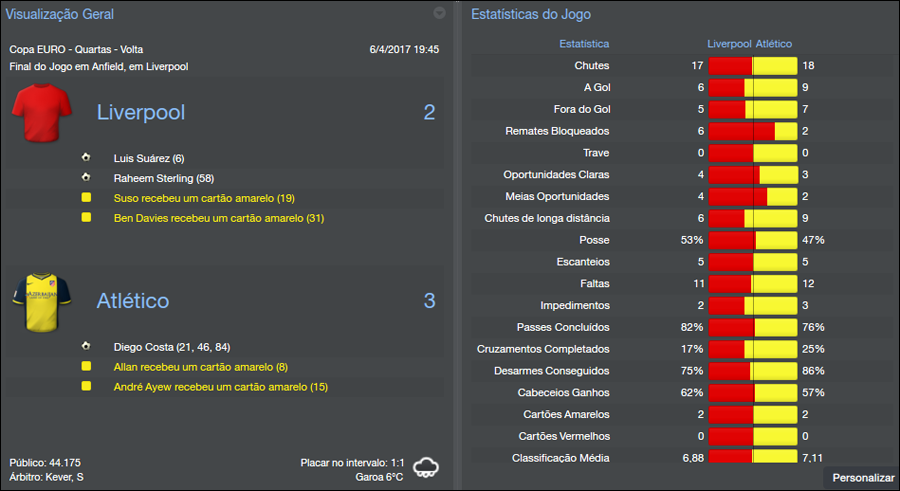Select the Chutes statistics row label
Image resolution: width=900 pixels, height=491 pixels.
pos(592,66)
